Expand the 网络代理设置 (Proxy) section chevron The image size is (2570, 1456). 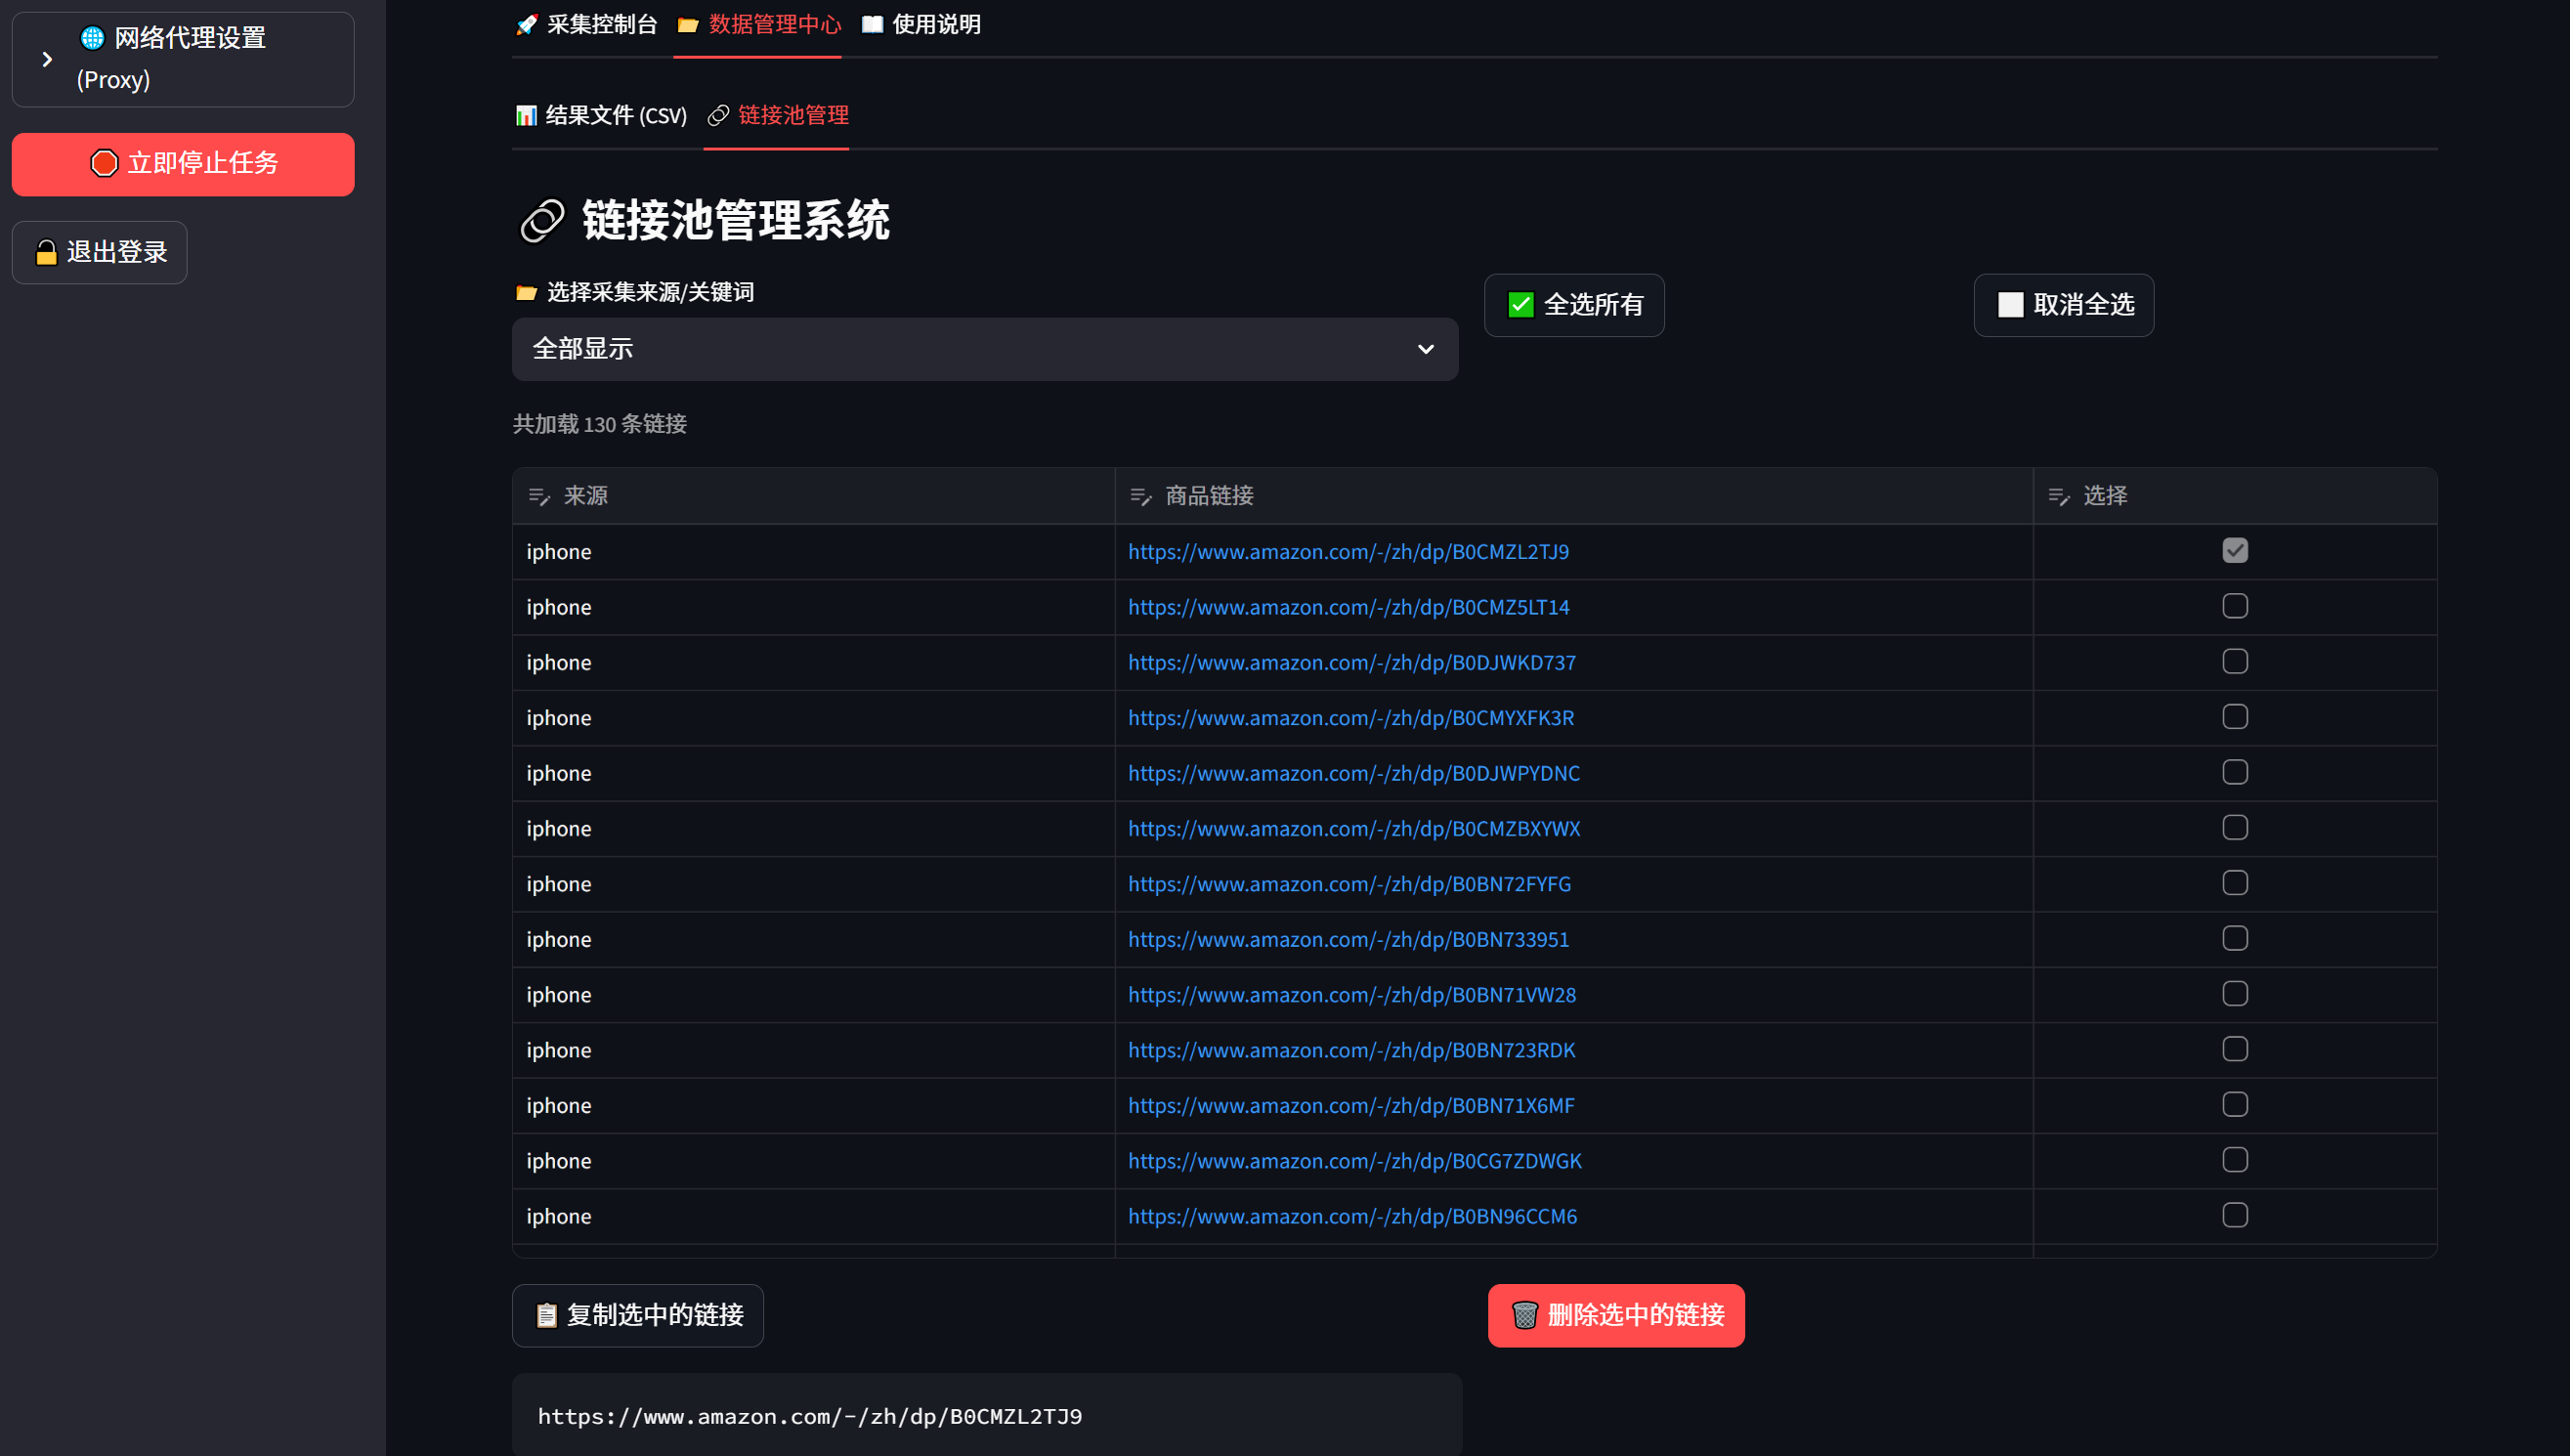(x=47, y=59)
